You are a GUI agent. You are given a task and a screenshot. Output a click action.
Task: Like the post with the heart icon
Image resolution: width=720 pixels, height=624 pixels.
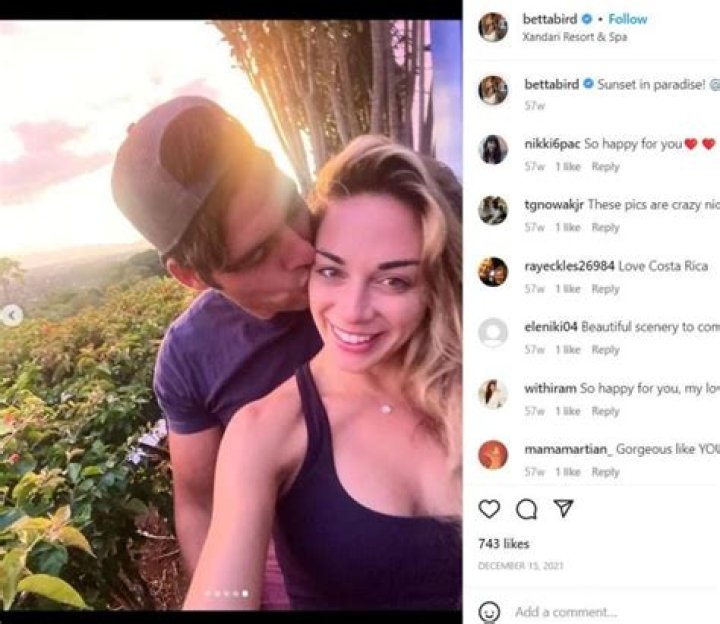pyautogui.click(x=489, y=509)
